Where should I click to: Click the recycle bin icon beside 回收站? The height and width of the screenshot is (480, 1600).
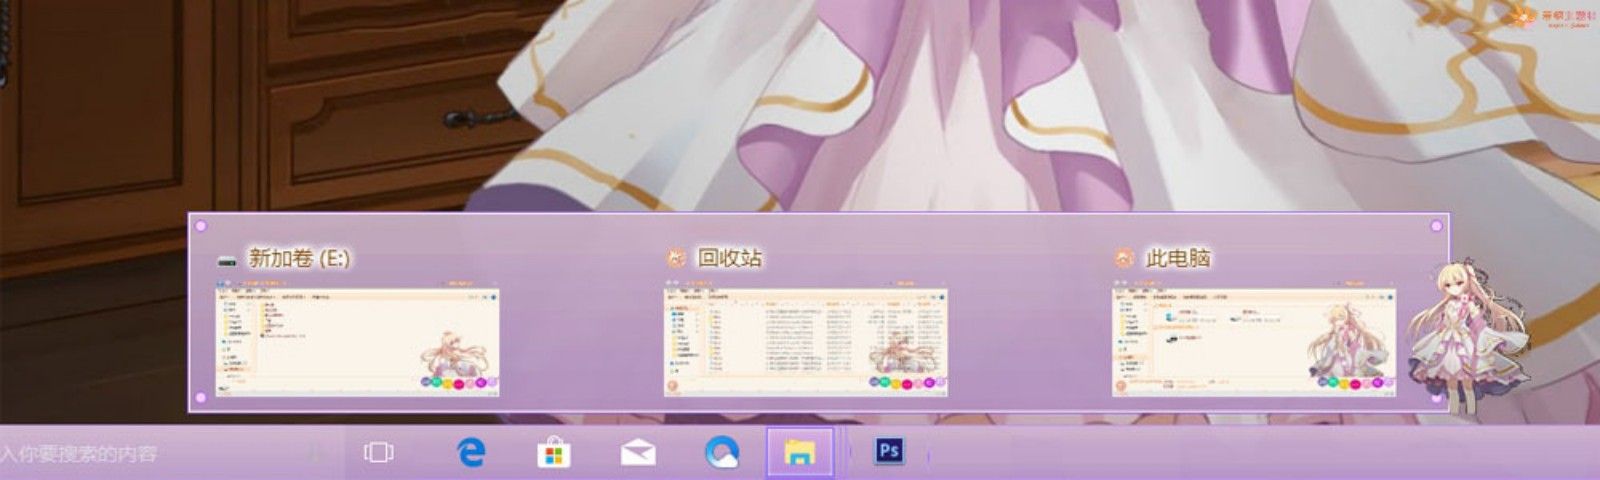tap(677, 258)
